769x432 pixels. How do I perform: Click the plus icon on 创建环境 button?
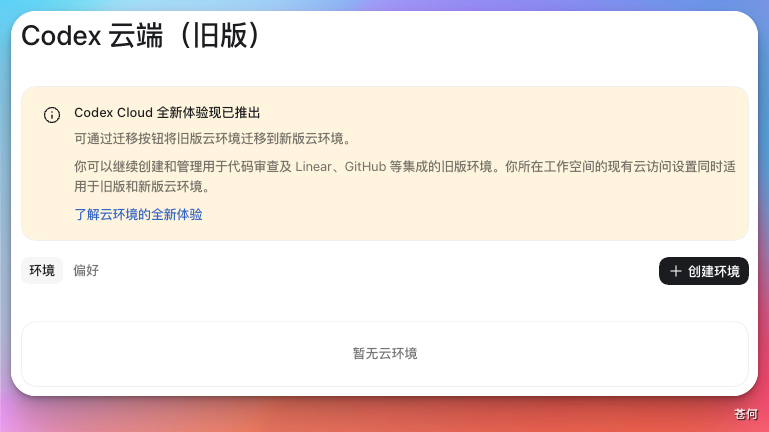click(676, 271)
